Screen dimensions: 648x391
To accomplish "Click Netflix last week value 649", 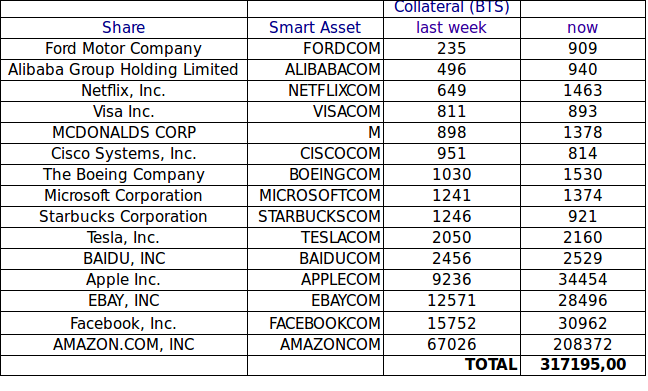I will pos(452,91).
